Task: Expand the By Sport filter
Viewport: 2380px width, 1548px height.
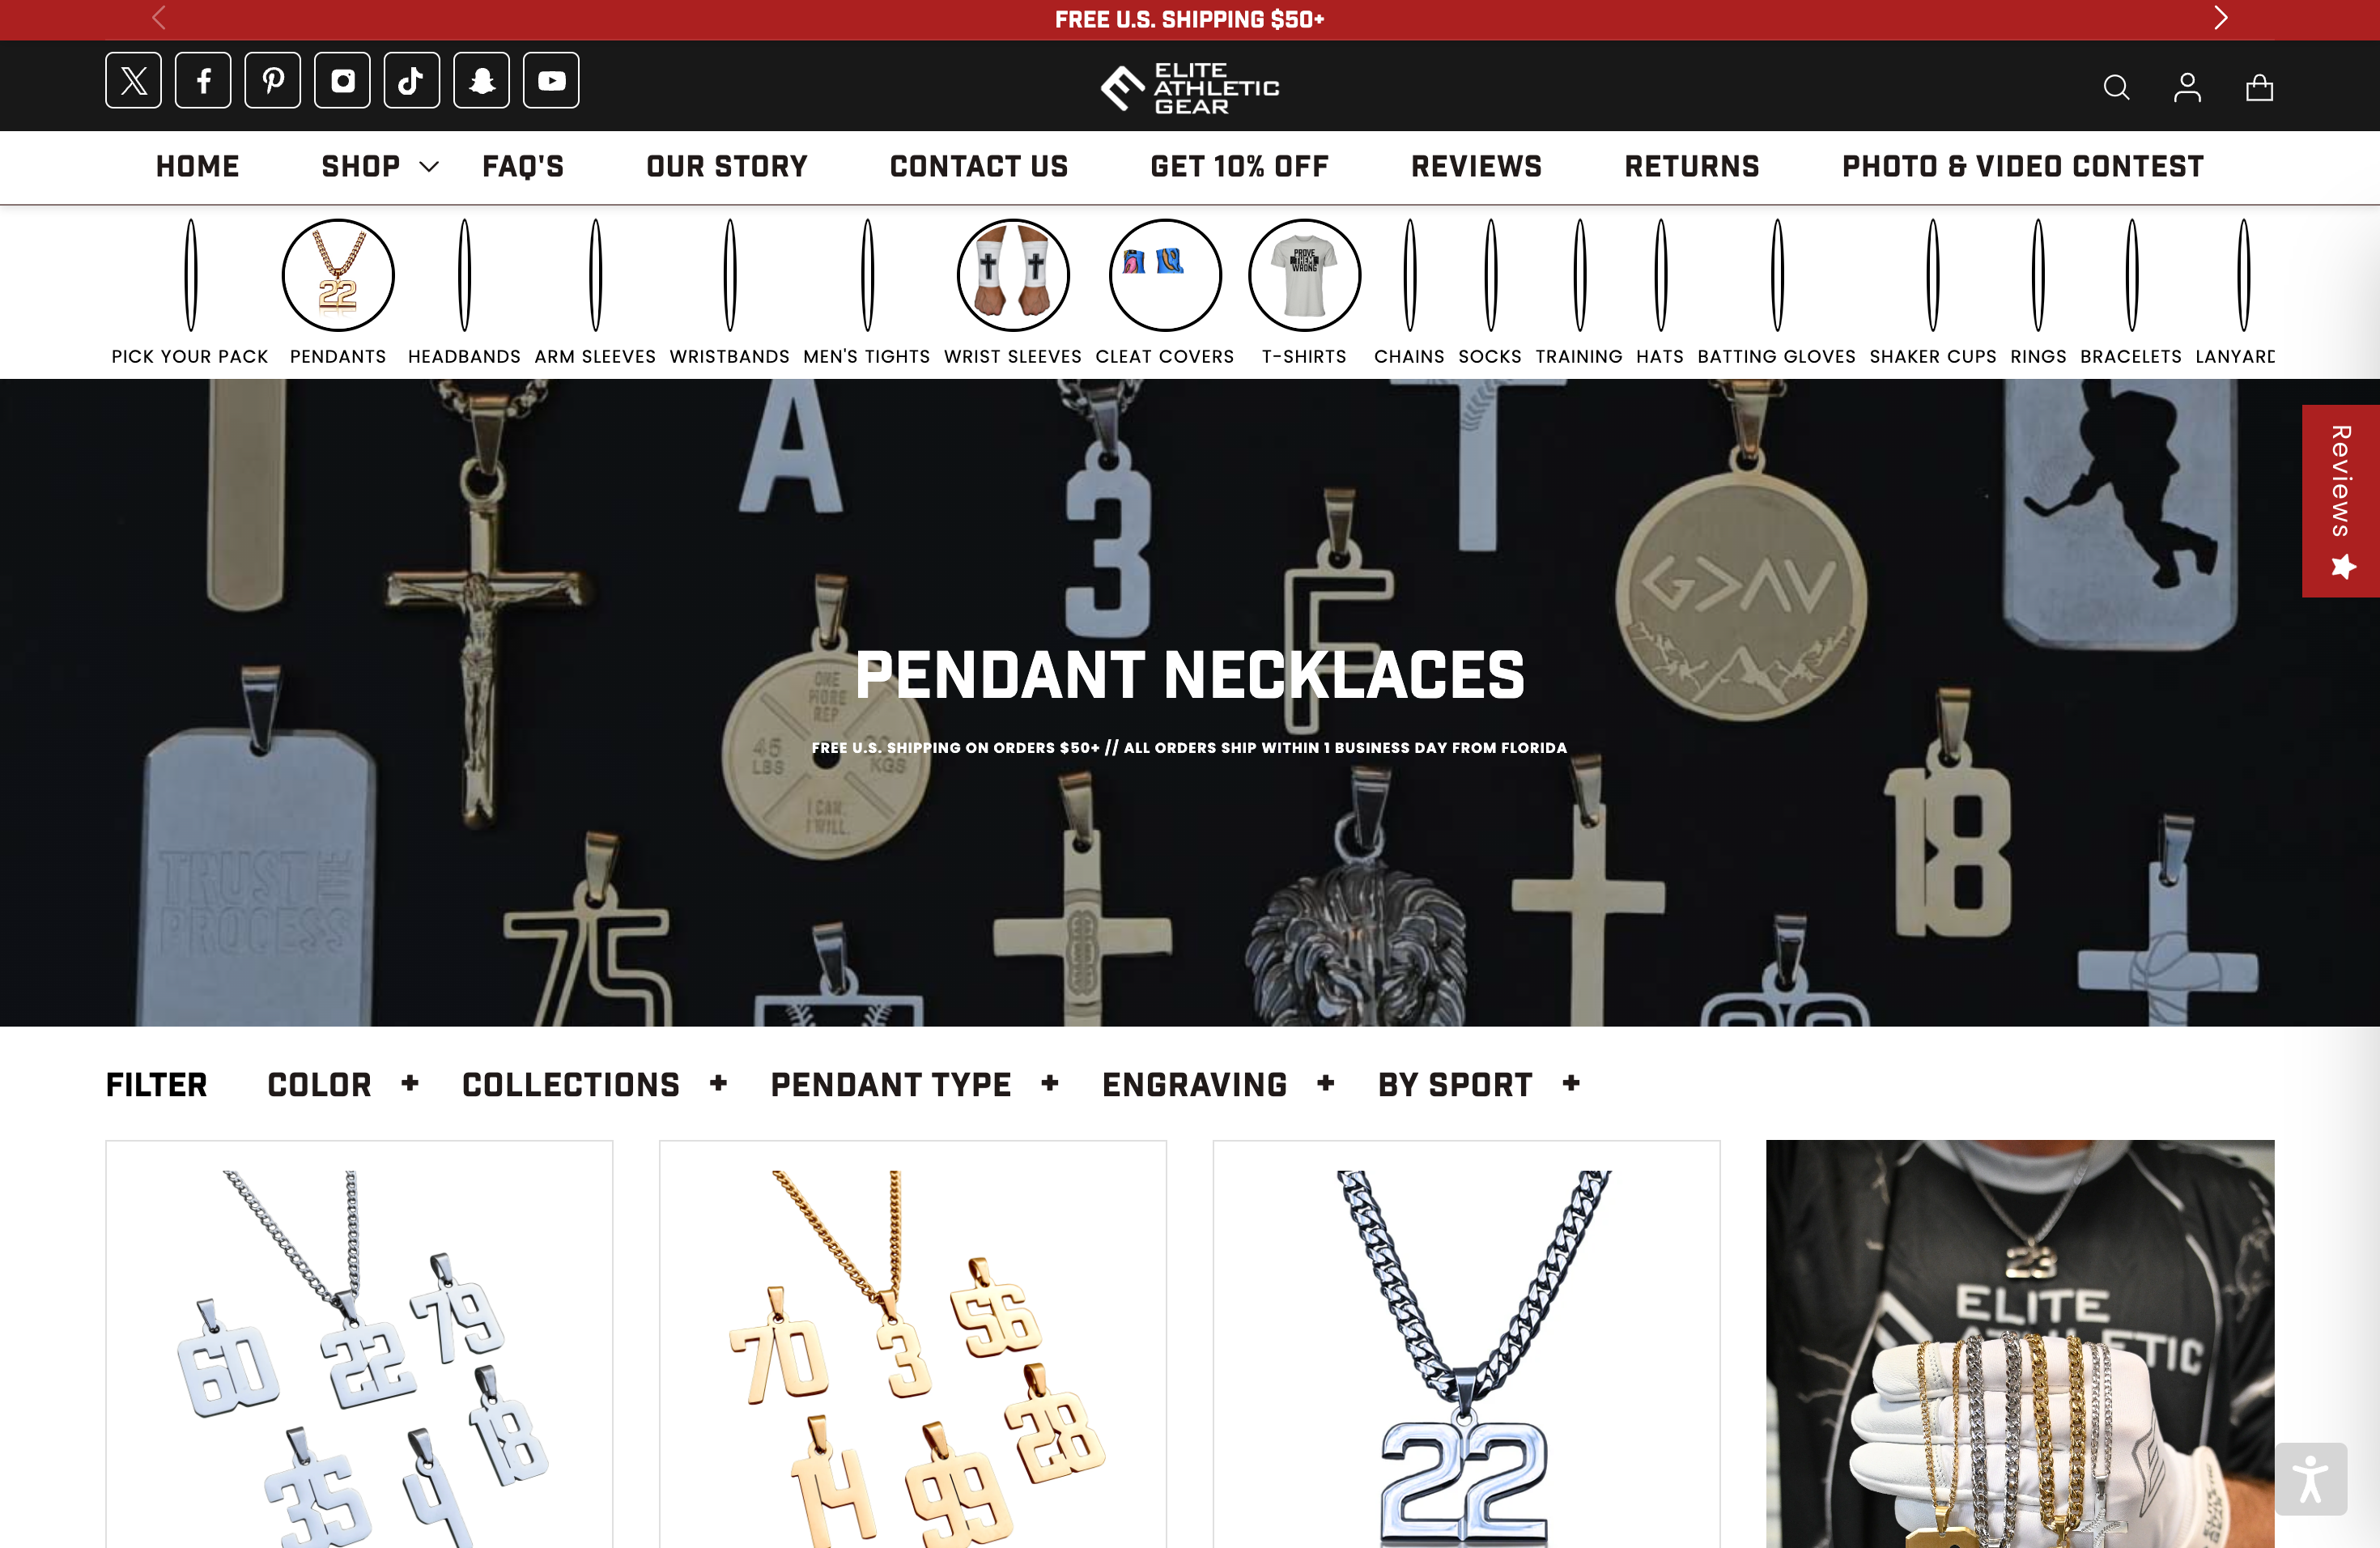Action: pos(1479,1084)
